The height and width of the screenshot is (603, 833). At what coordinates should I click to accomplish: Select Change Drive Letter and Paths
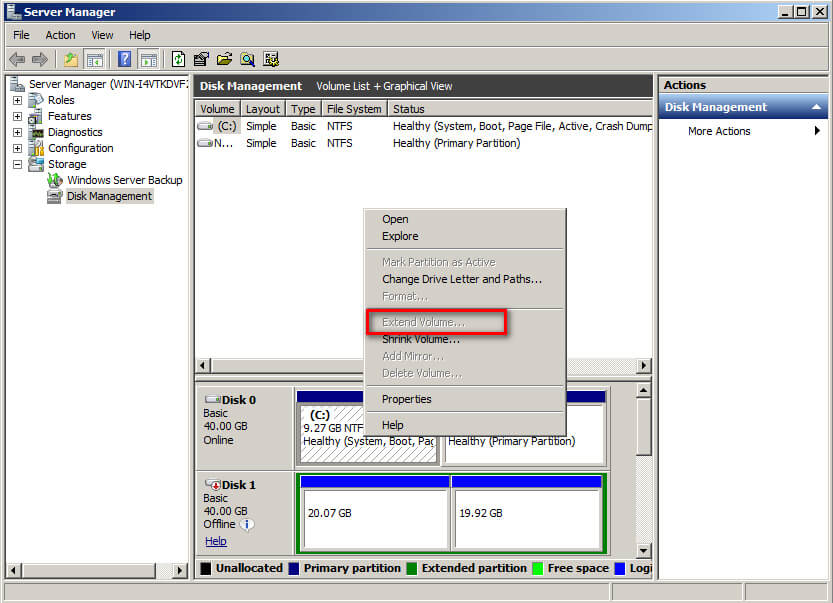(465, 279)
